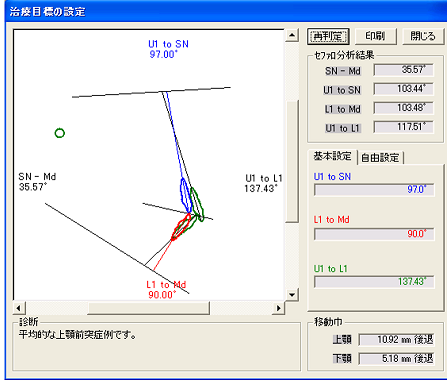447x381 pixels.
Task: Click the 下顎 movement value field
Action: tap(397, 359)
